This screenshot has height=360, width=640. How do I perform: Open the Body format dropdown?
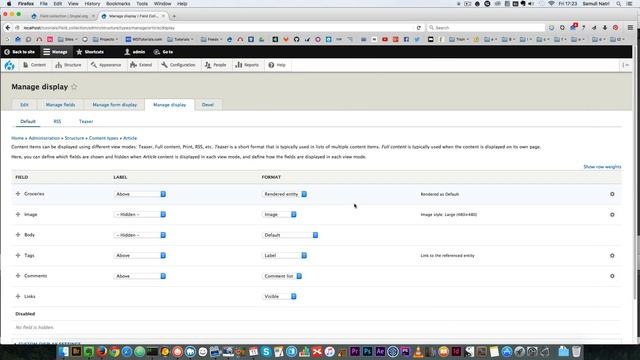[290, 235]
